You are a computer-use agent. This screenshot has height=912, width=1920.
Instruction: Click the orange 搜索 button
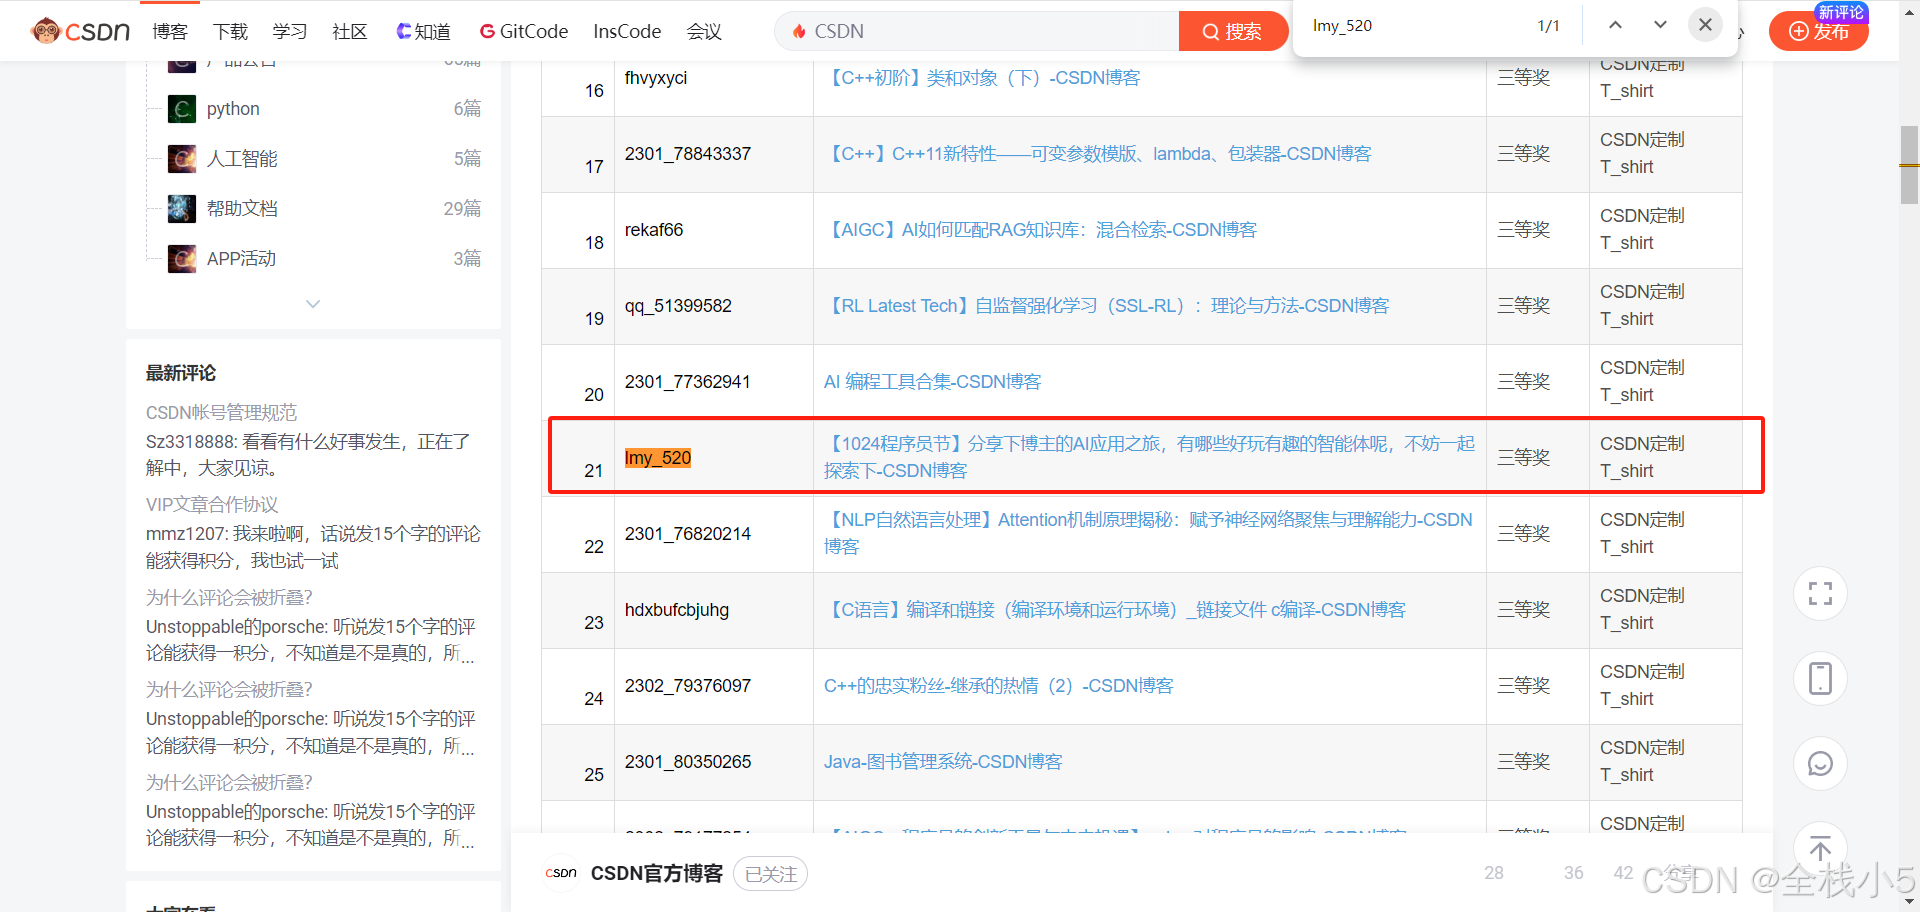[1233, 31]
